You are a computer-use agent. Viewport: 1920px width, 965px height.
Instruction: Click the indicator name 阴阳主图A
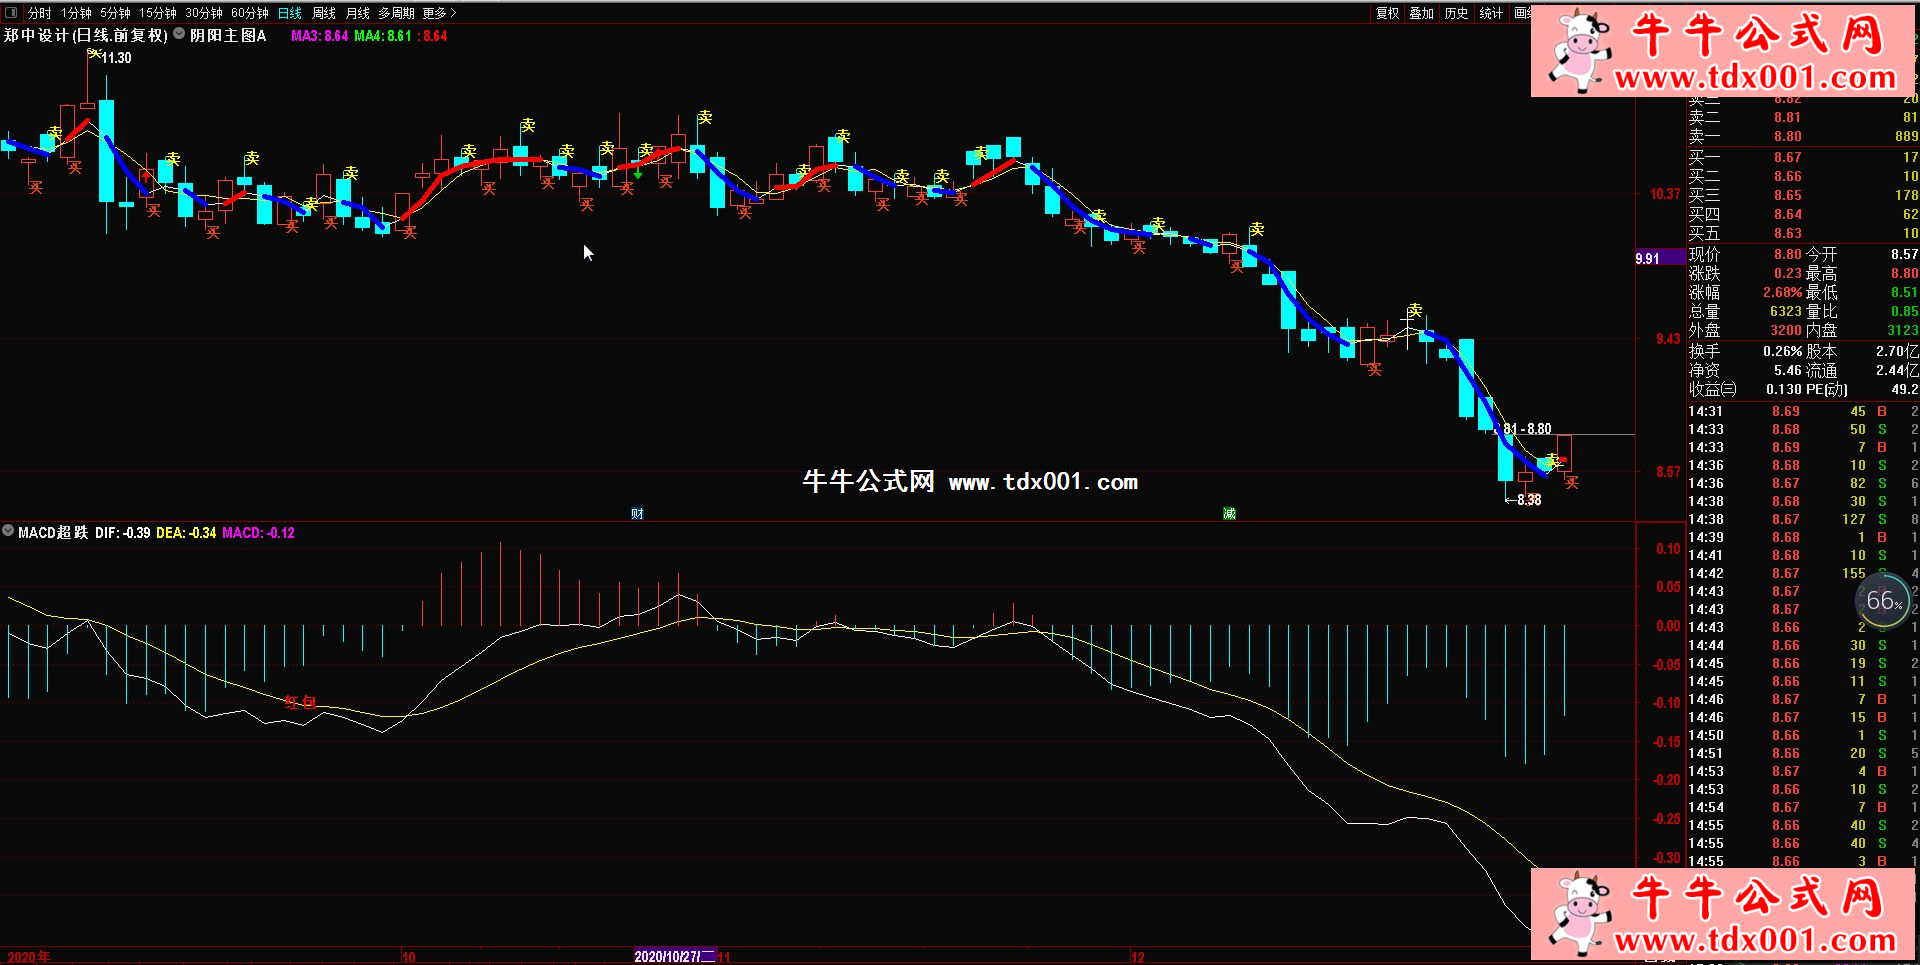point(228,35)
